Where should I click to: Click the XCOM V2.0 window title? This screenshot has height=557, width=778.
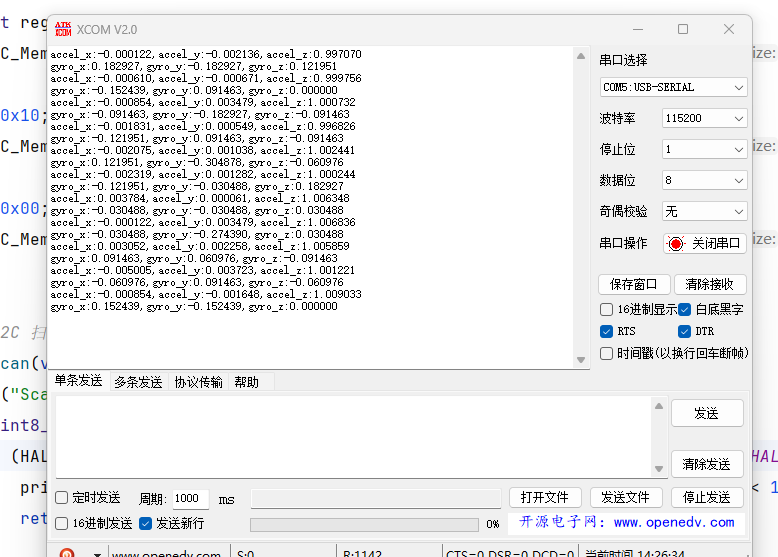click(x=107, y=30)
